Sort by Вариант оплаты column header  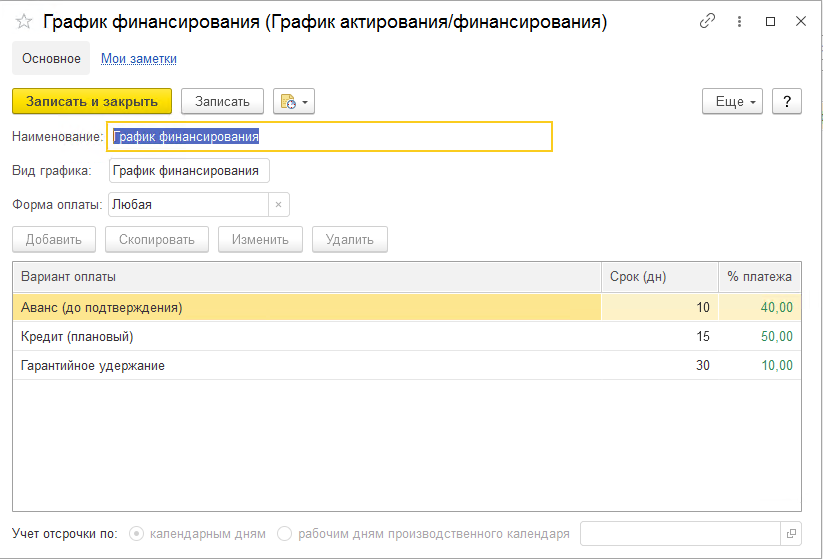pyautogui.click(x=307, y=277)
